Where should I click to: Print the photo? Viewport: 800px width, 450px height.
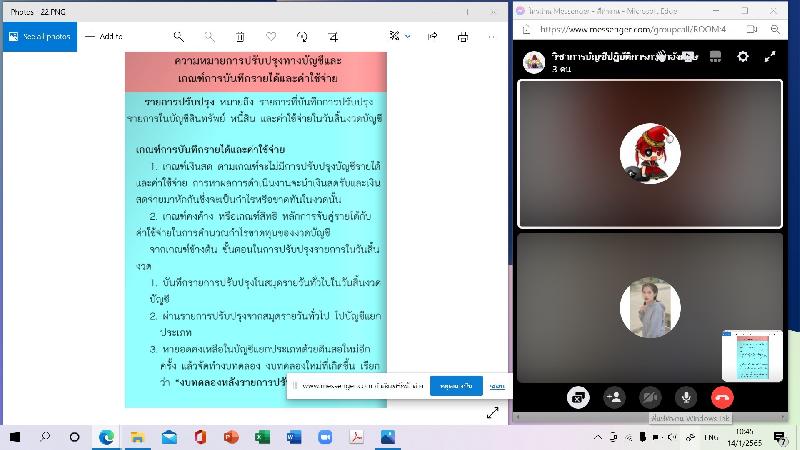click(462, 36)
